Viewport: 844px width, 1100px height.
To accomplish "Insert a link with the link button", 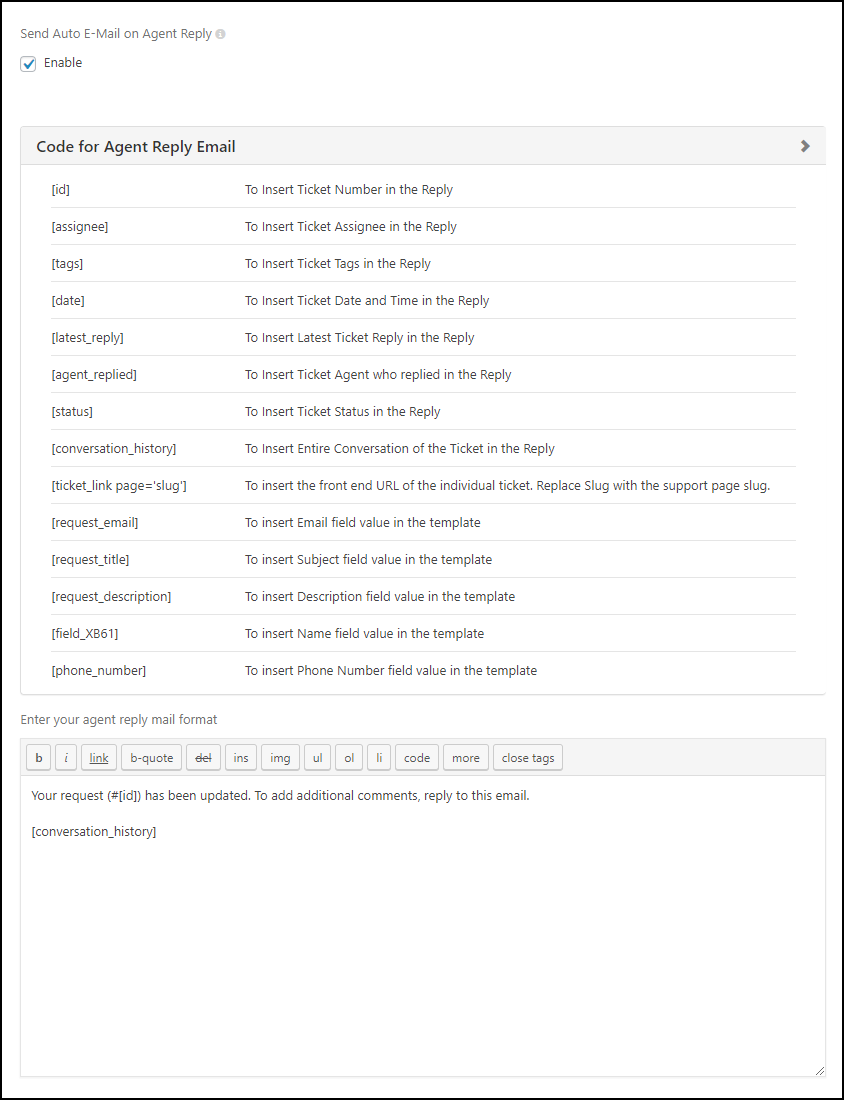I will tap(99, 758).
